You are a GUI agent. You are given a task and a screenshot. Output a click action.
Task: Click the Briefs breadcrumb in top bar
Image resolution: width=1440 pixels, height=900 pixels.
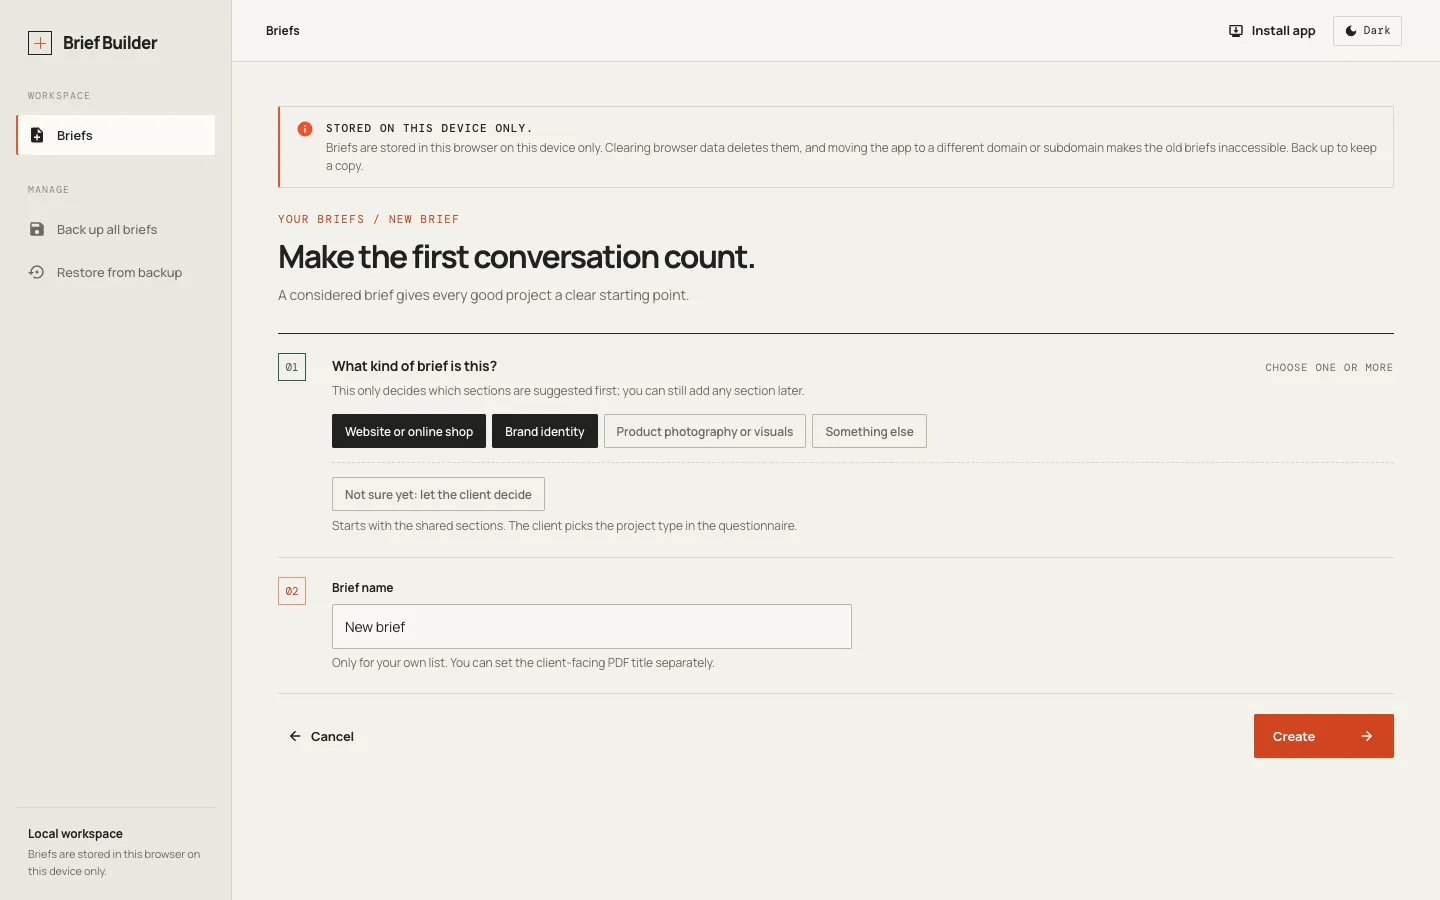(283, 31)
